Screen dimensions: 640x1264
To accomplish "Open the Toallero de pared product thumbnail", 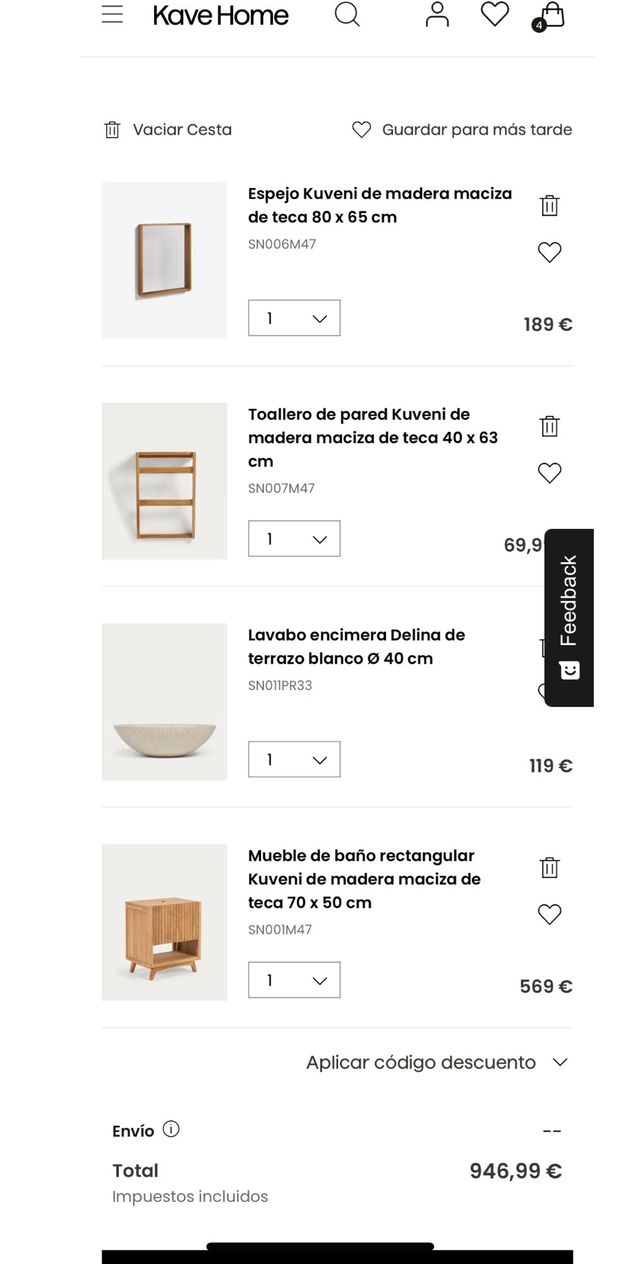I will (x=163, y=481).
